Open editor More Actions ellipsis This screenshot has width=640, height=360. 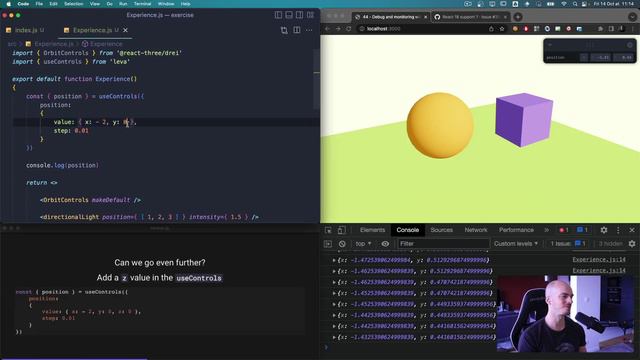pyautogui.click(x=309, y=30)
